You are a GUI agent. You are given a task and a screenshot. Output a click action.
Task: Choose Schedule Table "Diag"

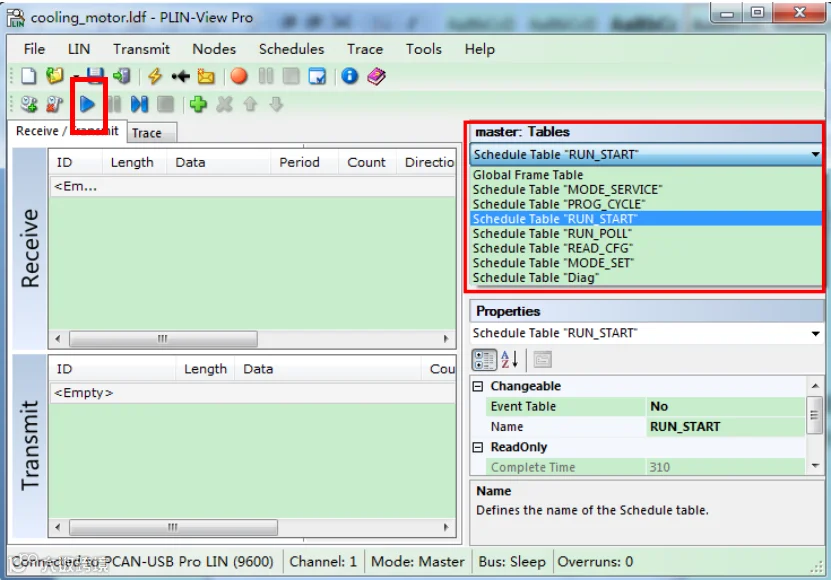(x=646, y=278)
